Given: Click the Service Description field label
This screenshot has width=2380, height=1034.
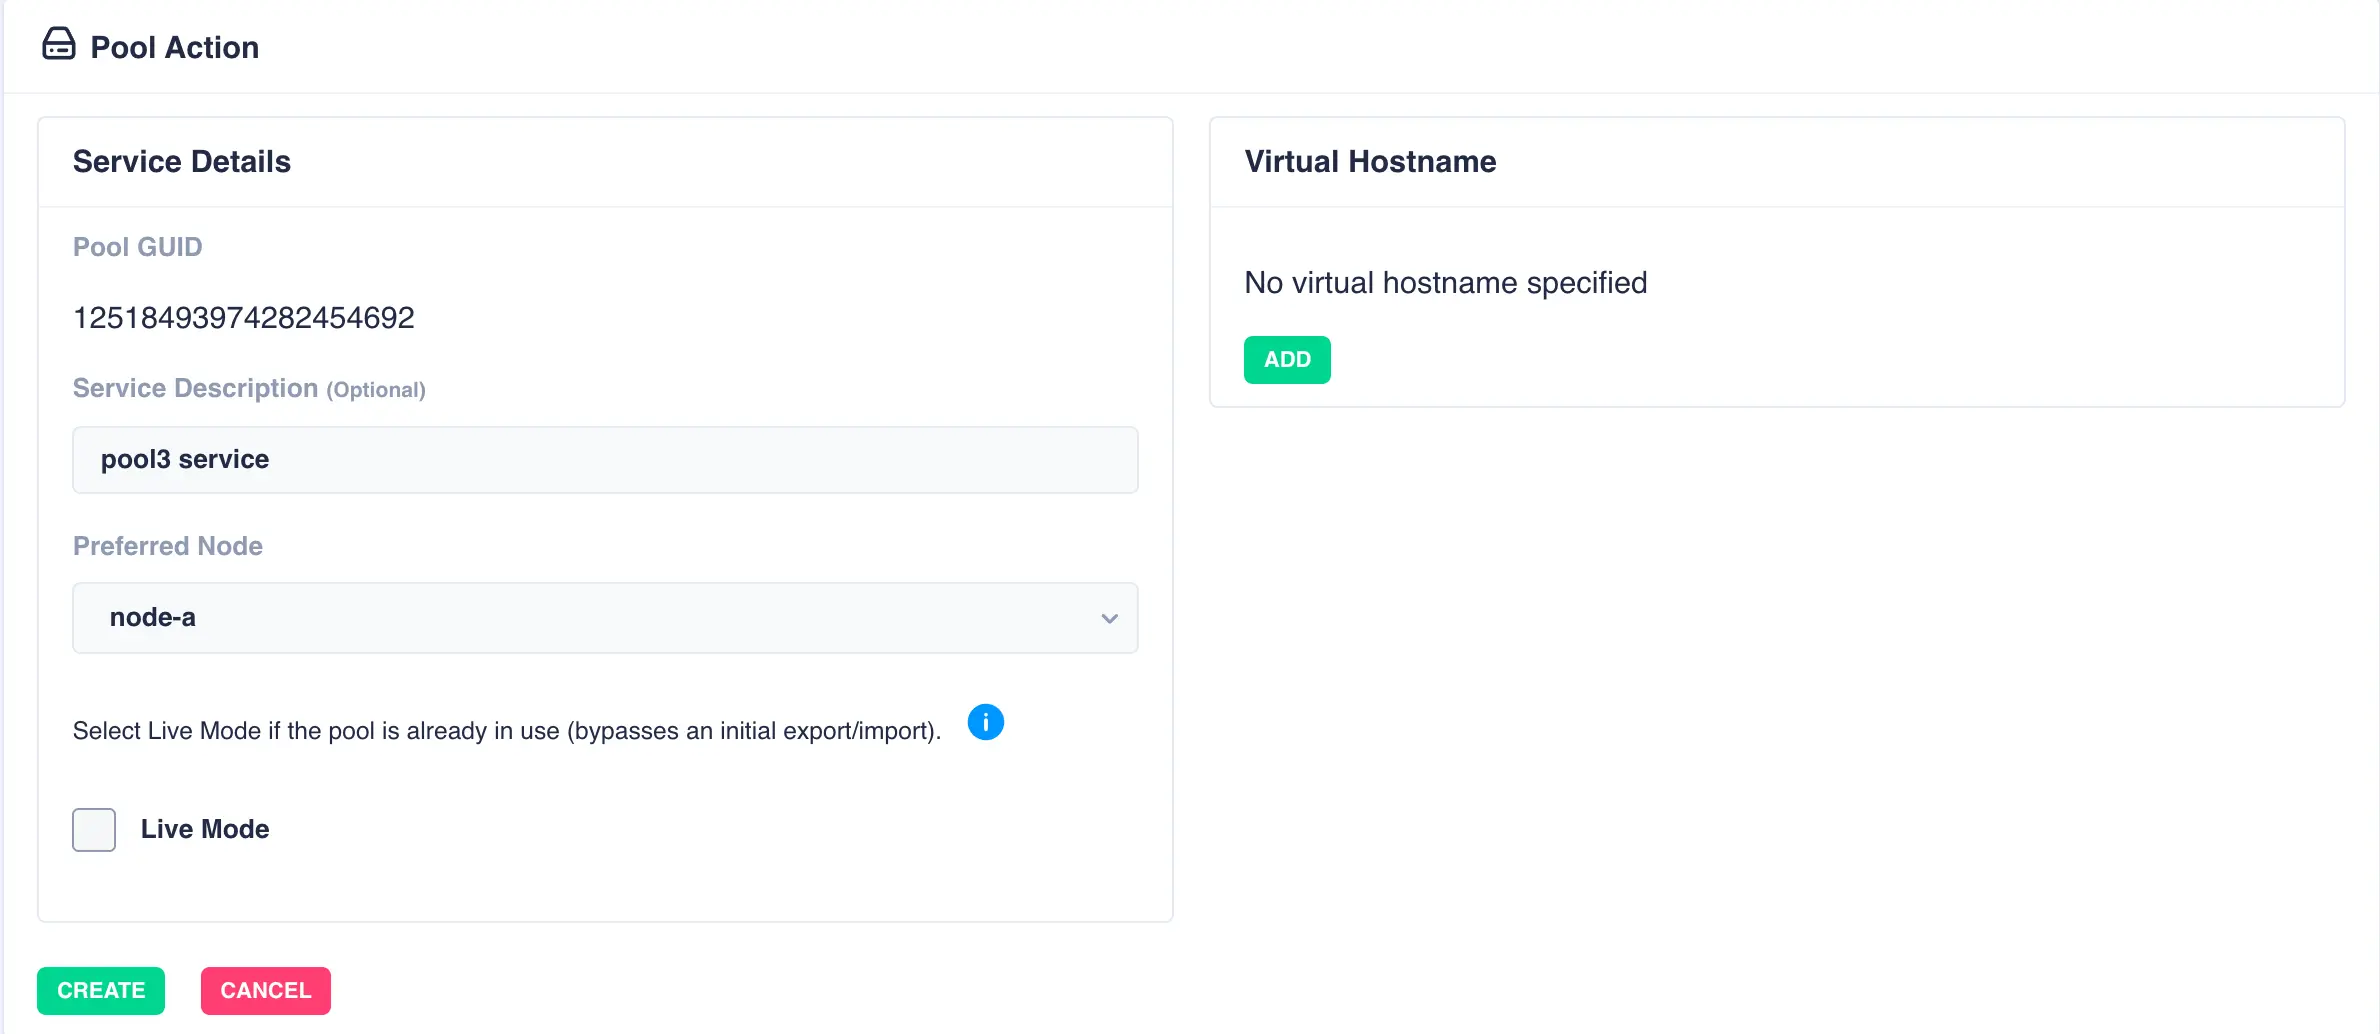Looking at the screenshot, I should (x=195, y=388).
